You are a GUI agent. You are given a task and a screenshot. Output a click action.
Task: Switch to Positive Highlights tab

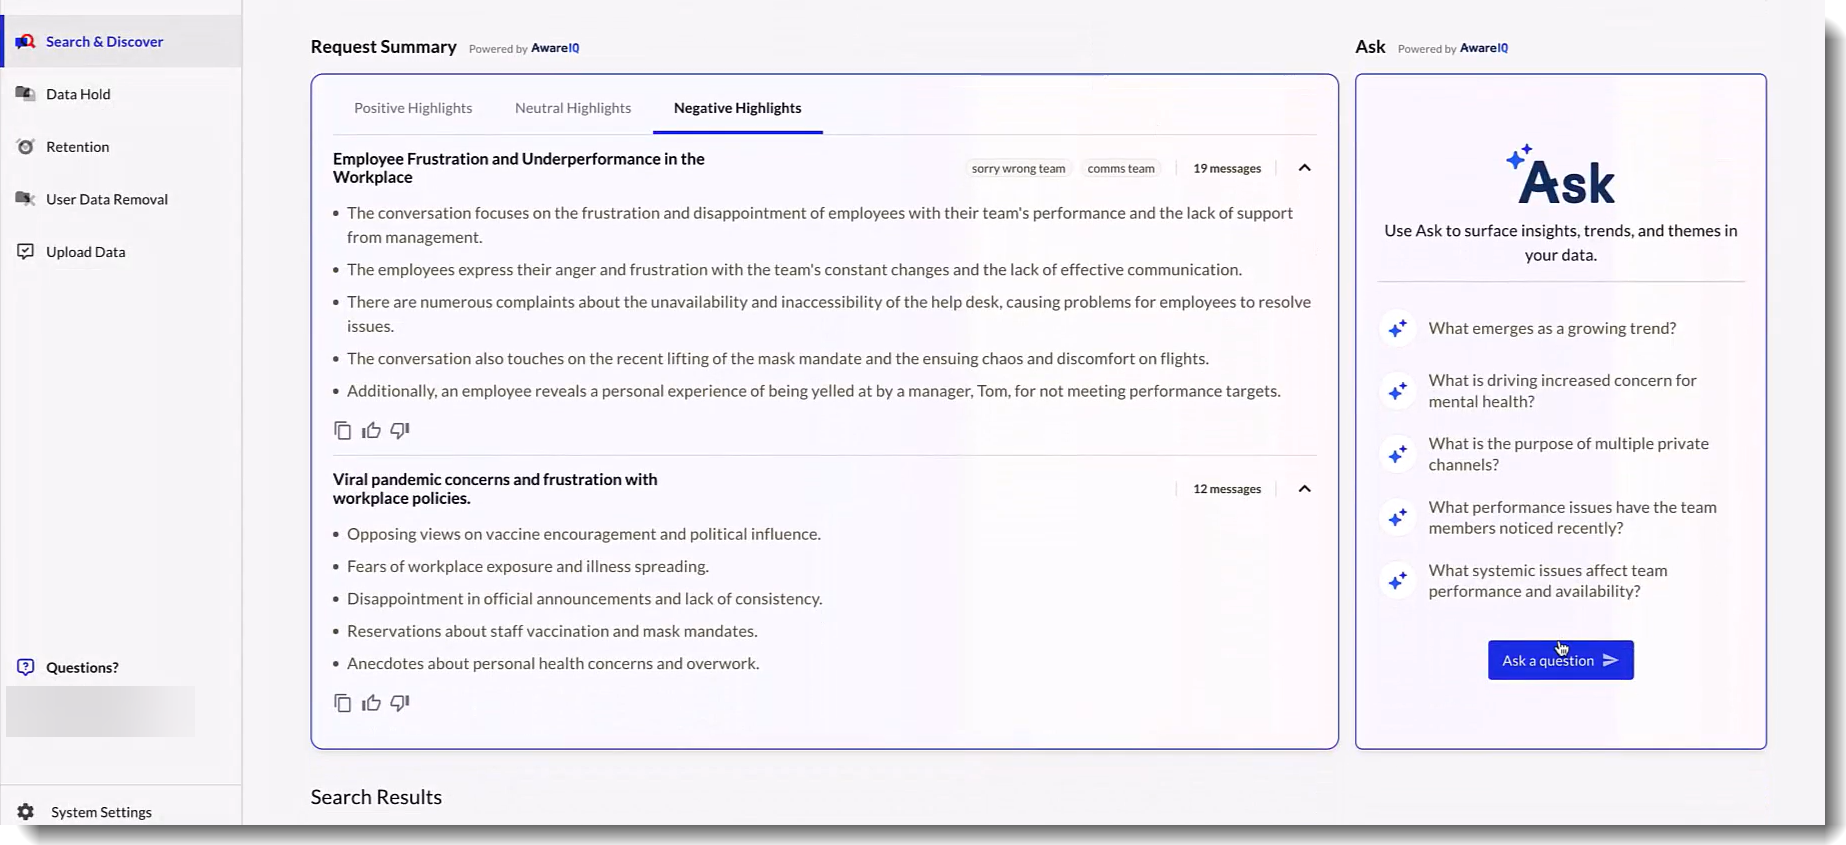point(413,108)
